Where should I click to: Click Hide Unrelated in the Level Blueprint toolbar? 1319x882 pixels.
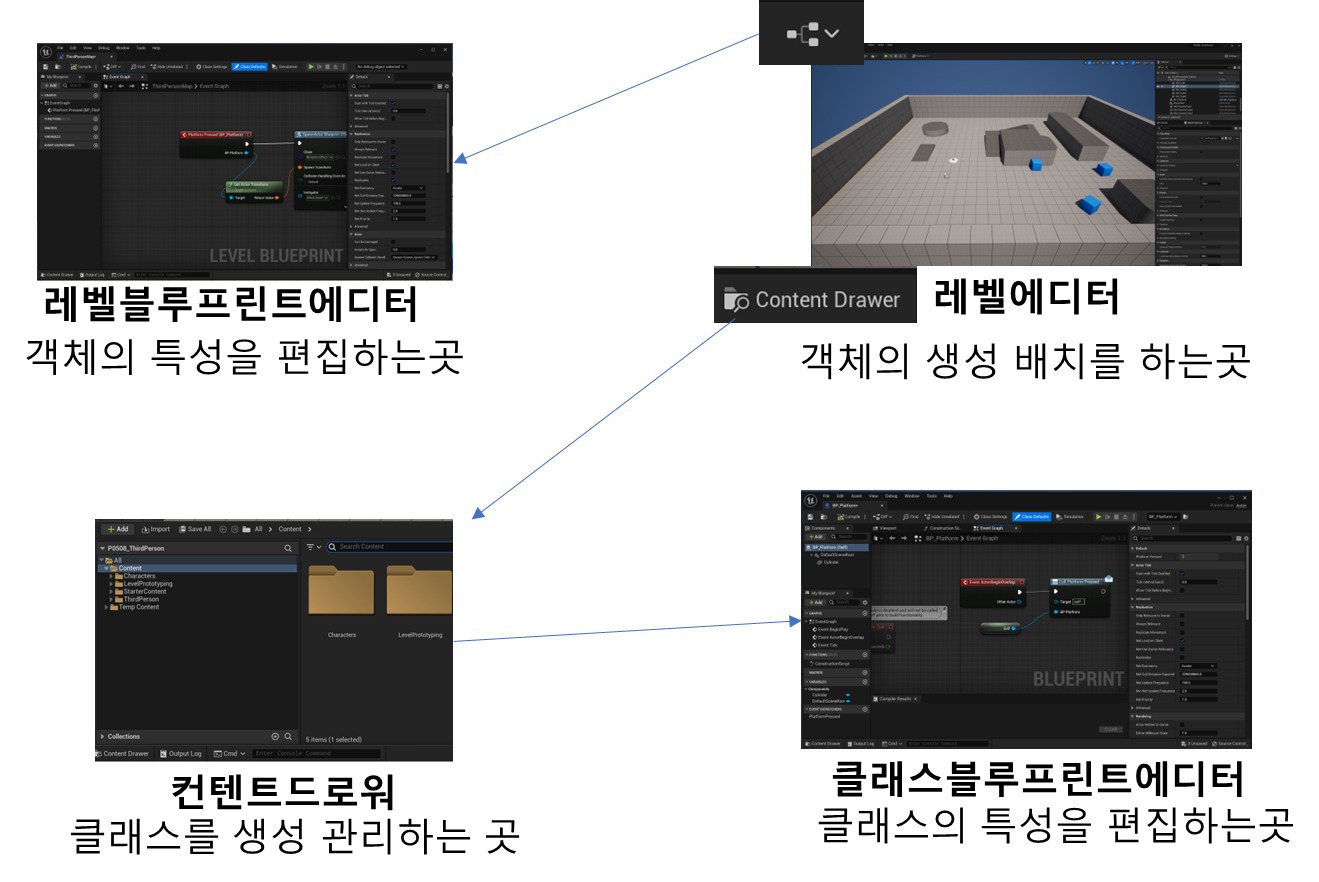(166, 67)
